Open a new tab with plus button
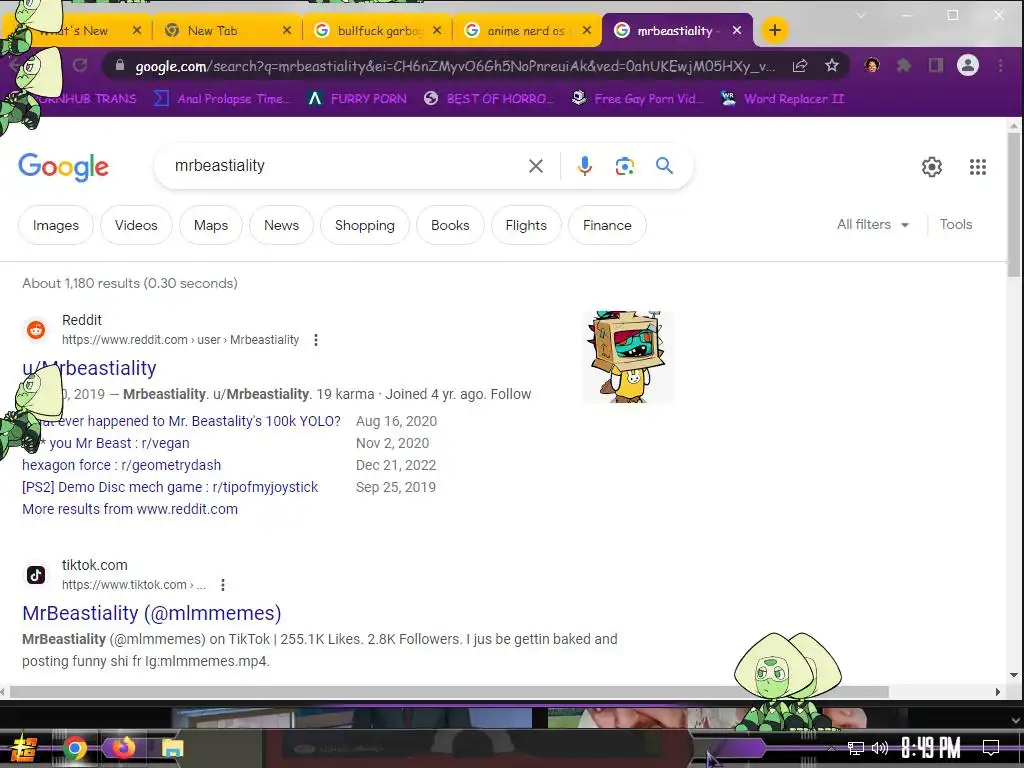 pyautogui.click(x=775, y=30)
